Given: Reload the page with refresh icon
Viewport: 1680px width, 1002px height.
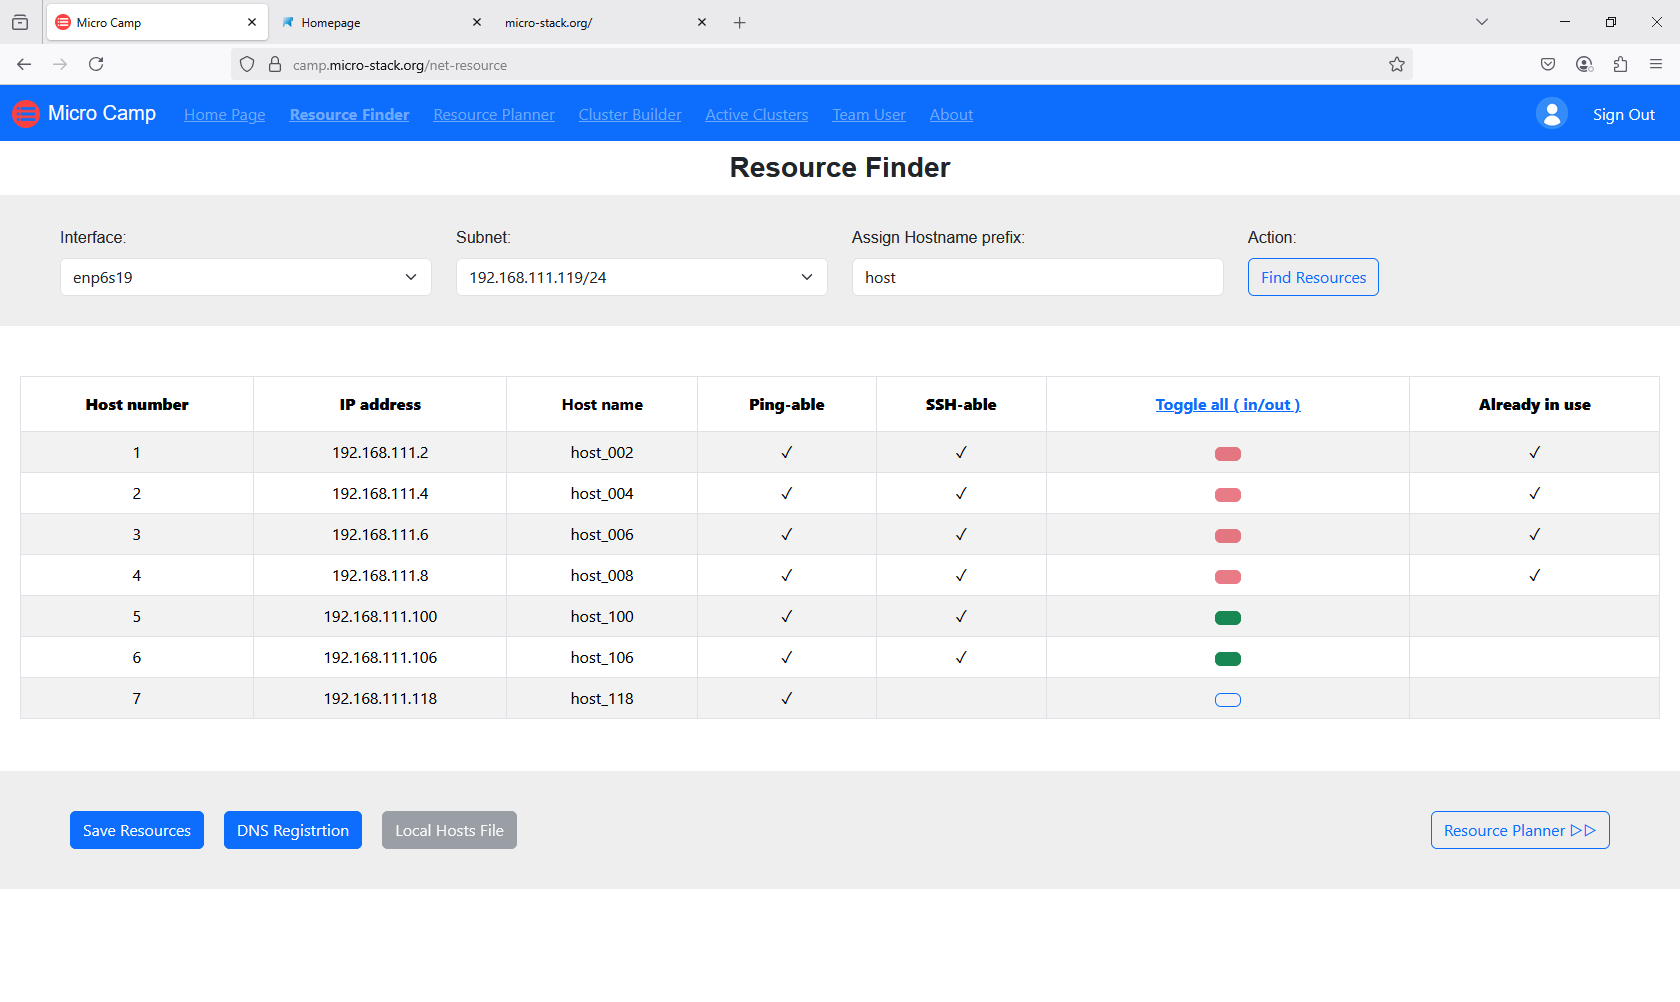Looking at the screenshot, I should coord(96,64).
